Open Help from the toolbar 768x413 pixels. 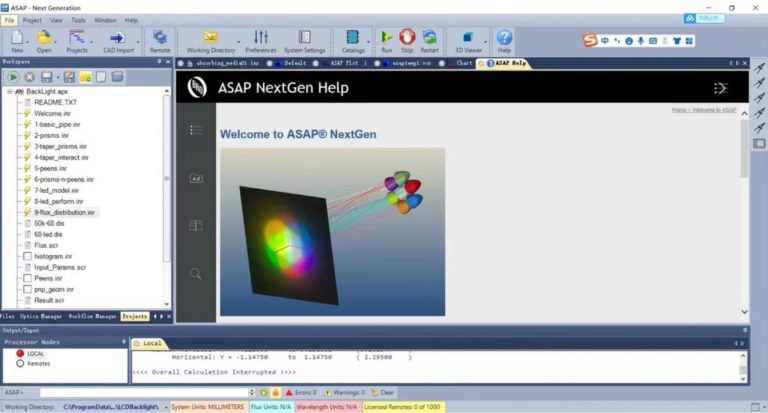point(504,41)
